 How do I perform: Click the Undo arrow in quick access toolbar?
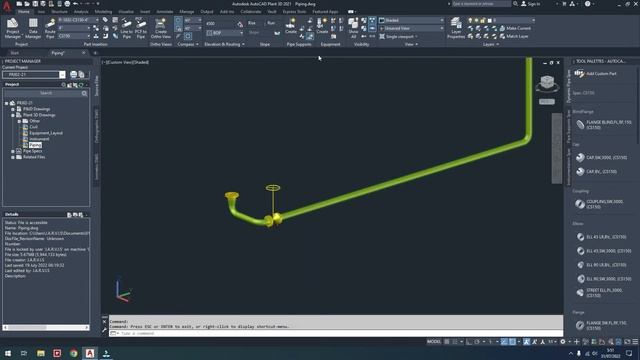76,4
